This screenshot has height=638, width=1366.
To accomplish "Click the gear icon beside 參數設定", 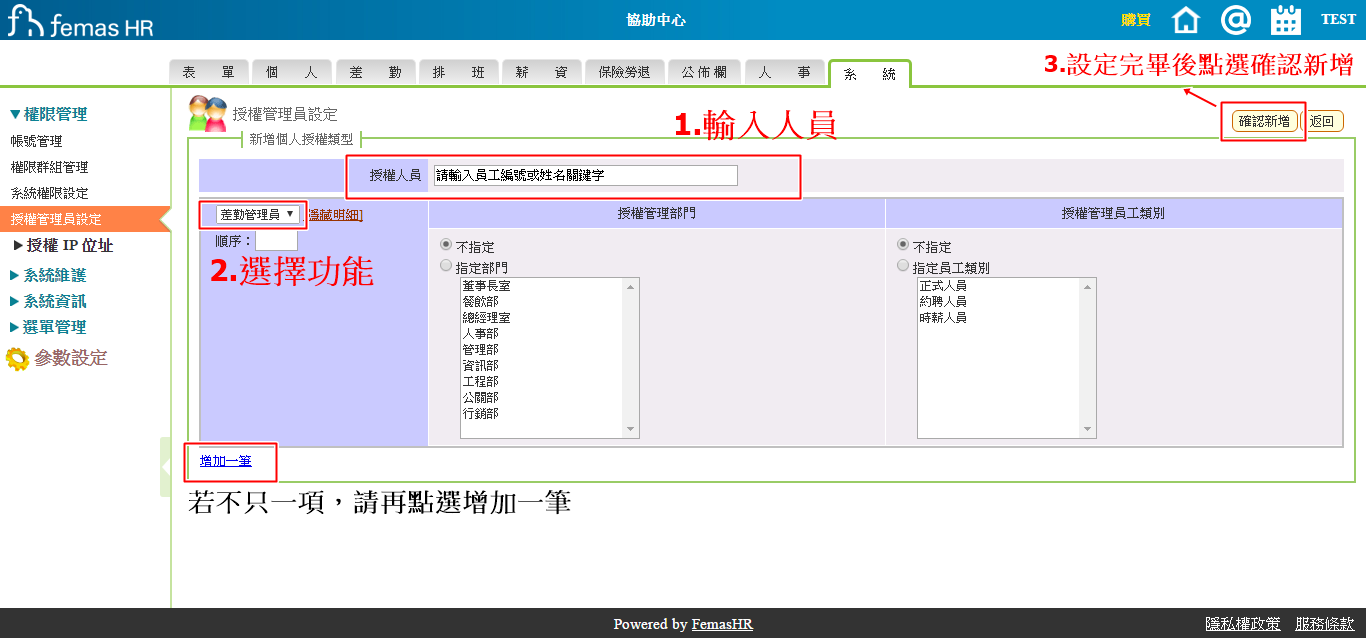I will tap(17, 358).
